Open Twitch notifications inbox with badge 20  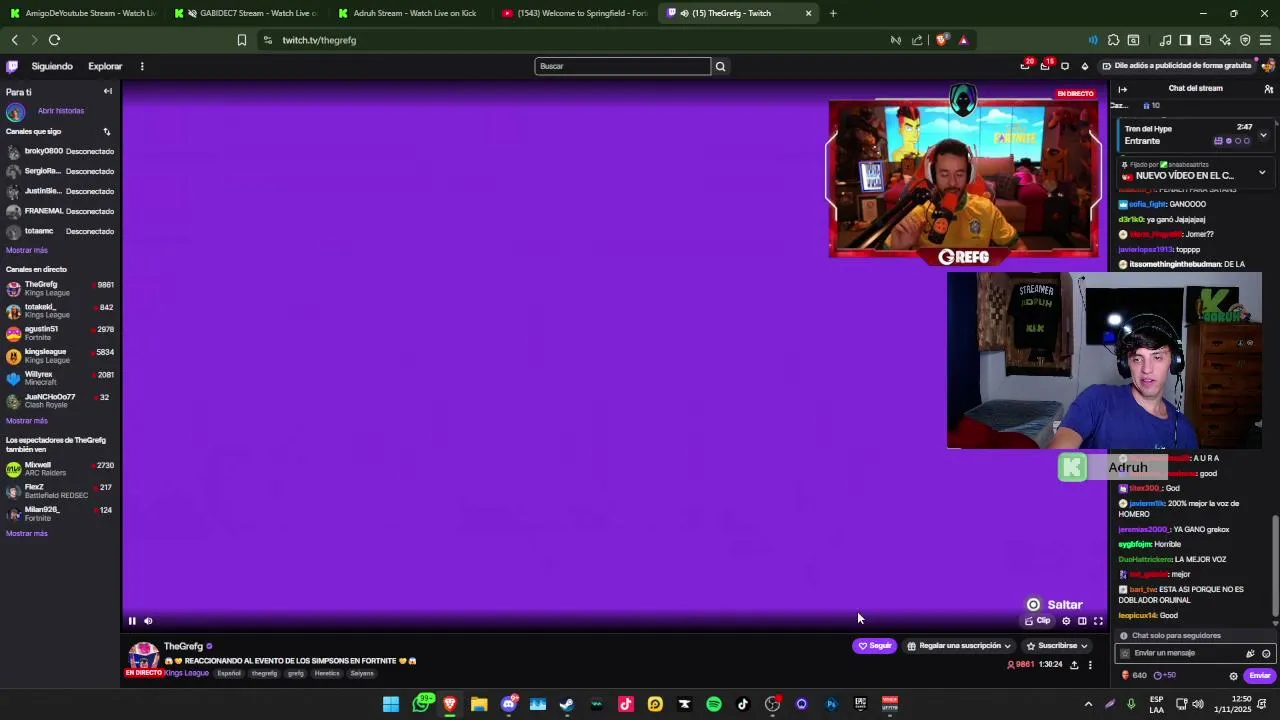tap(1025, 66)
